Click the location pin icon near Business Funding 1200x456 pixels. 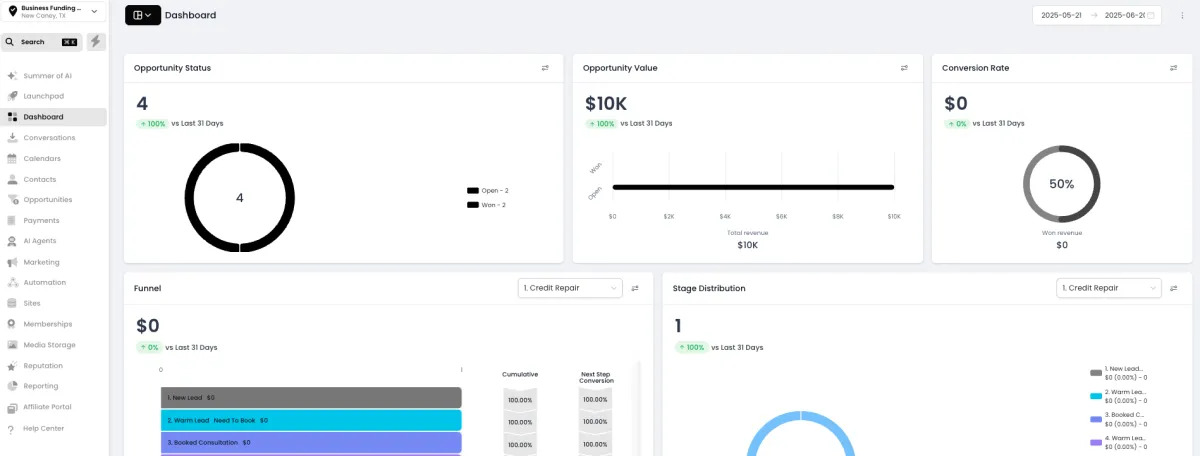pyautogui.click(x=12, y=11)
